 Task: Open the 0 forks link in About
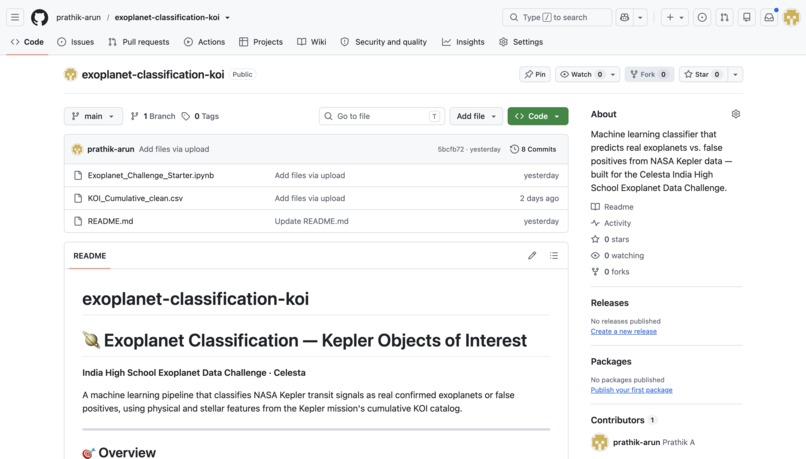tap(610, 271)
